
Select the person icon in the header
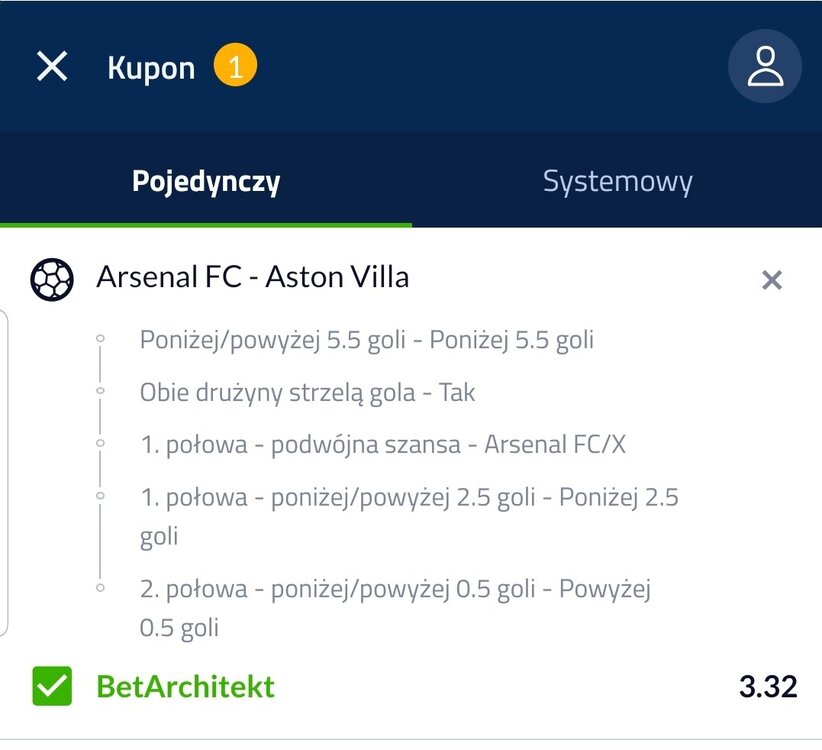tap(765, 66)
